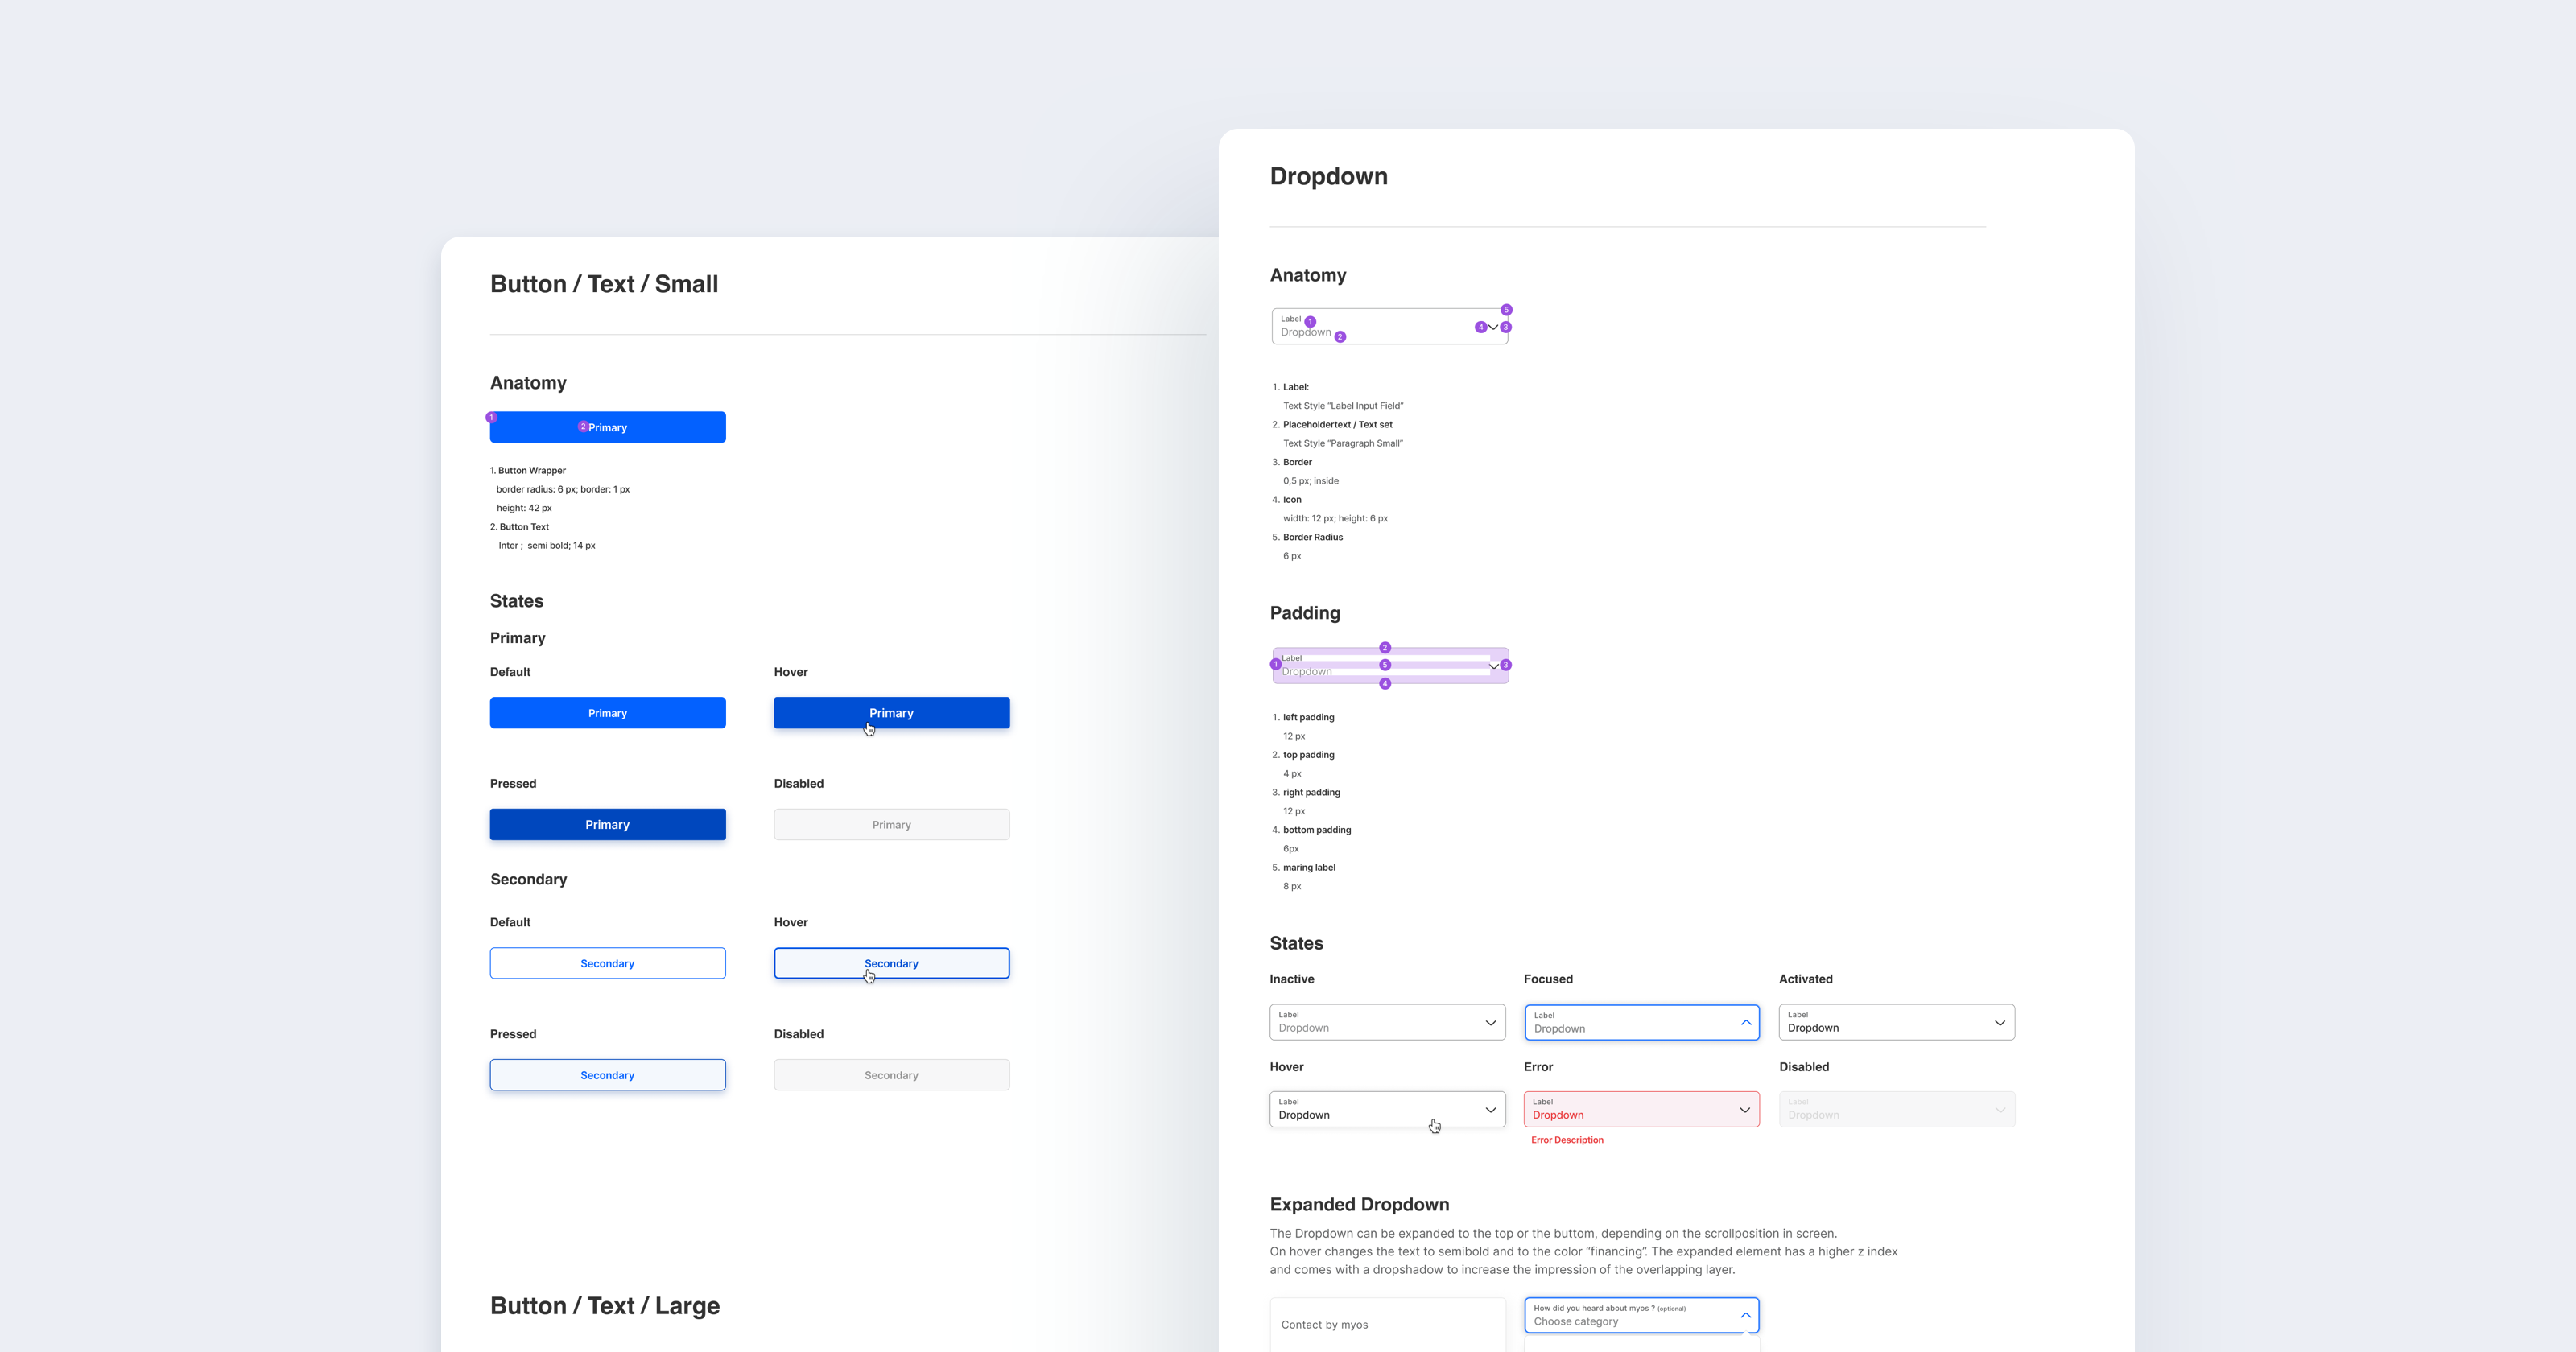Click the Error Description text under the Error dropdown

point(1567,1140)
